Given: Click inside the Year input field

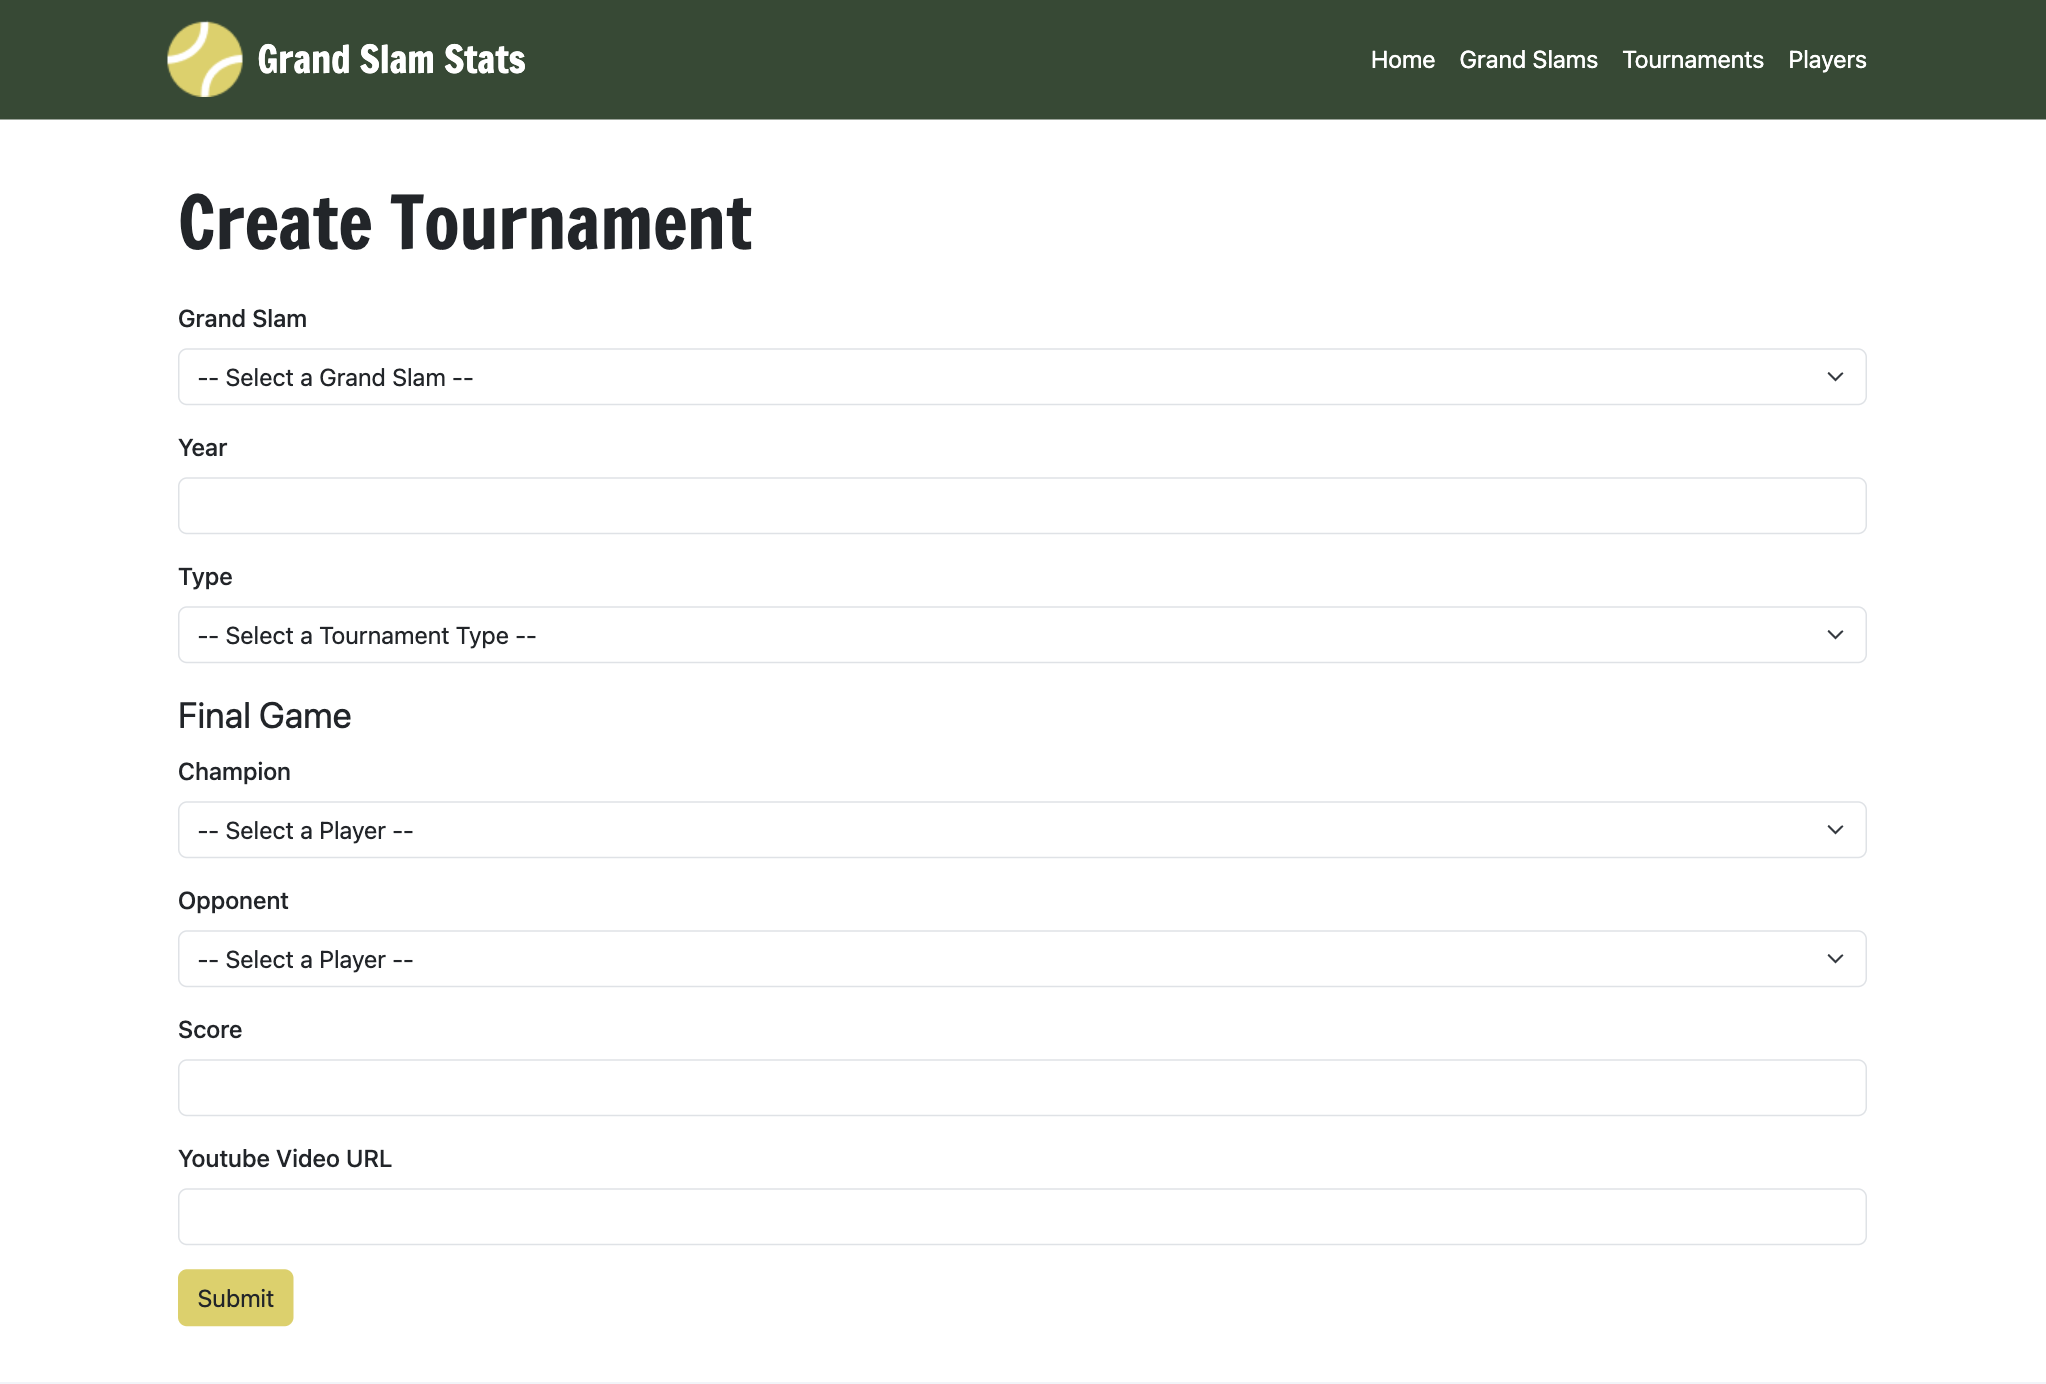Looking at the screenshot, I should tap(1020, 505).
